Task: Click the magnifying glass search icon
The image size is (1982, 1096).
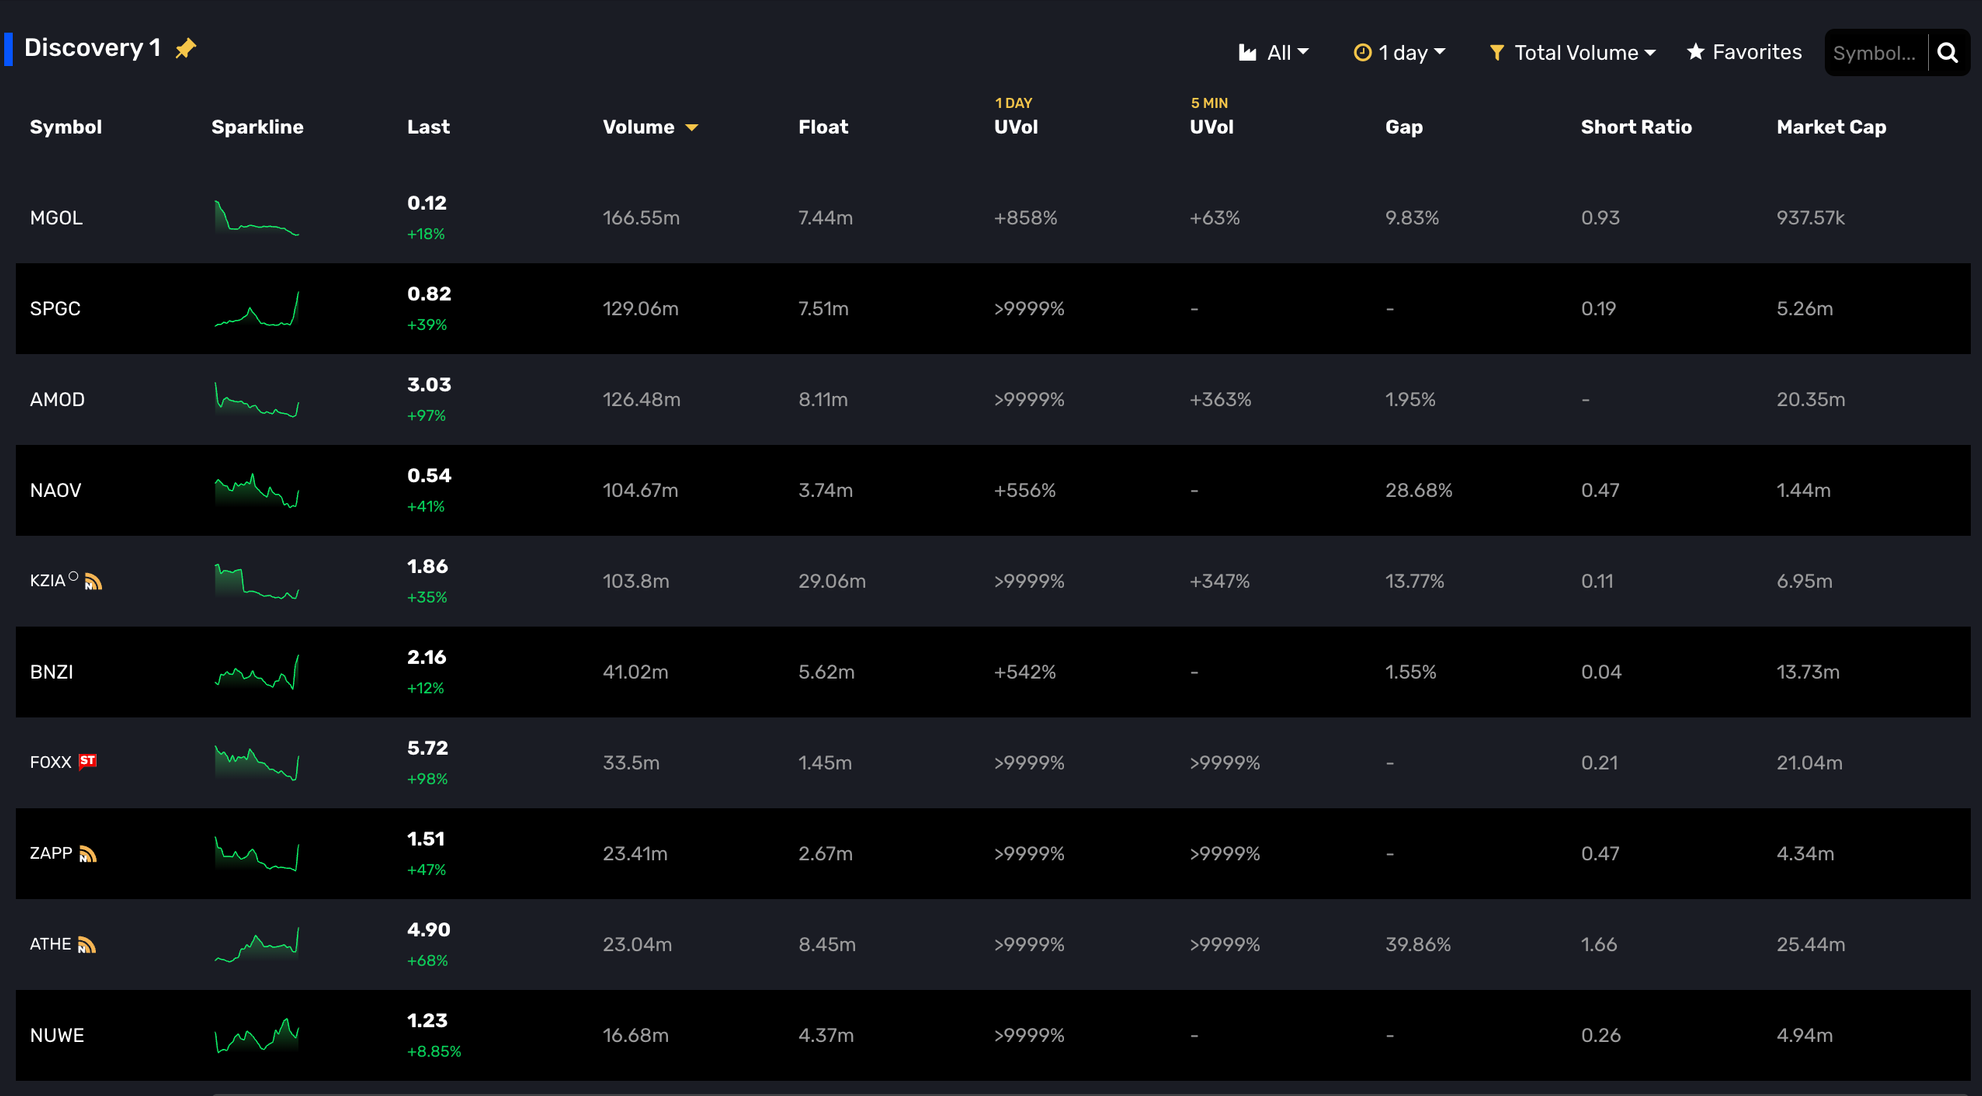Action: point(1947,53)
